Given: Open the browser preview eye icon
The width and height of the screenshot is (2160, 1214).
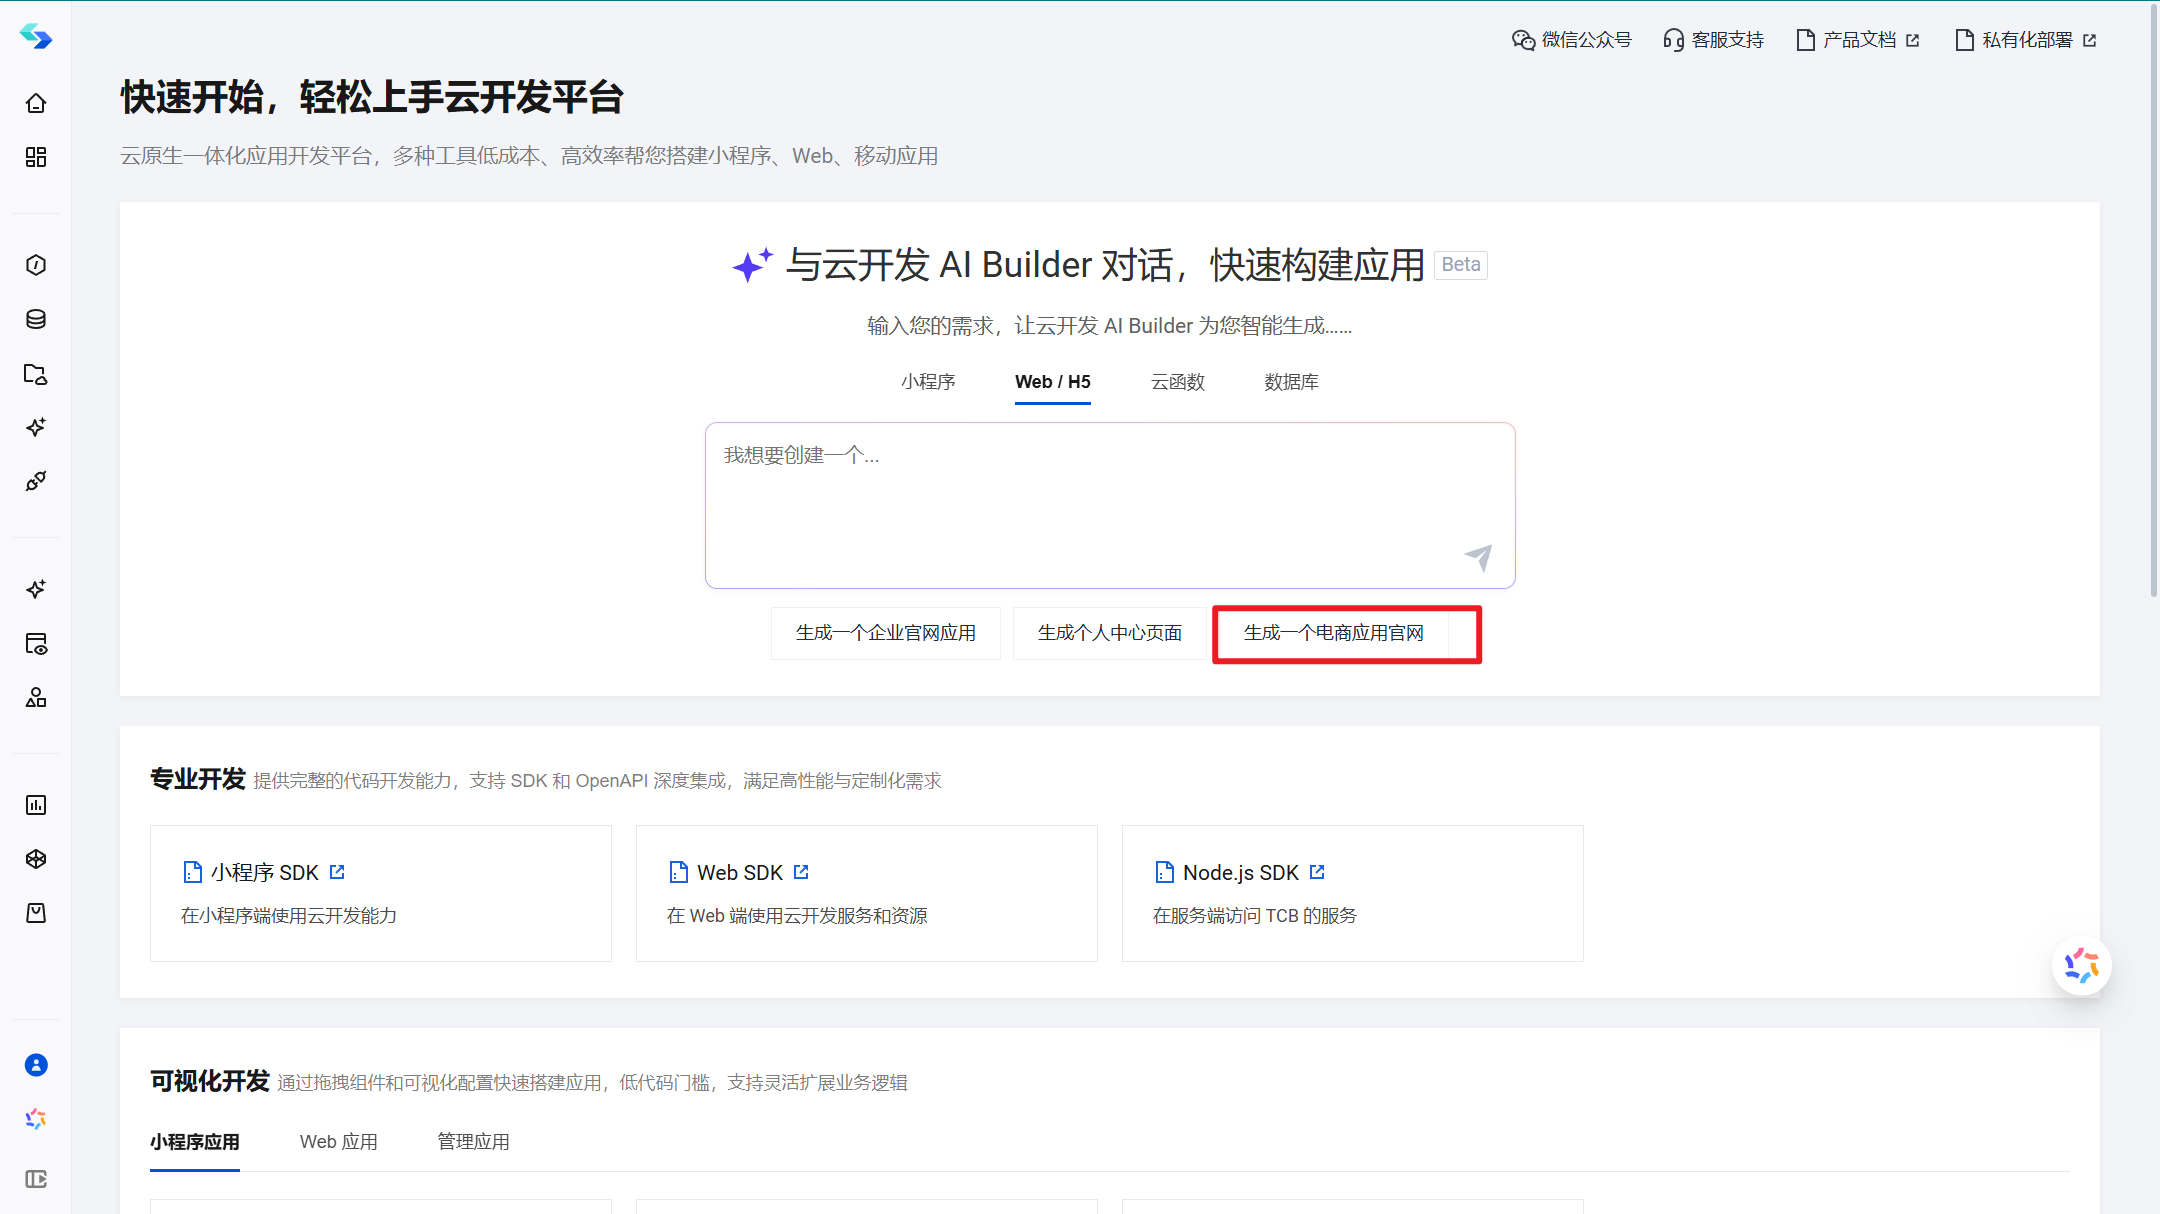Looking at the screenshot, I should click(x=36, y=643).
